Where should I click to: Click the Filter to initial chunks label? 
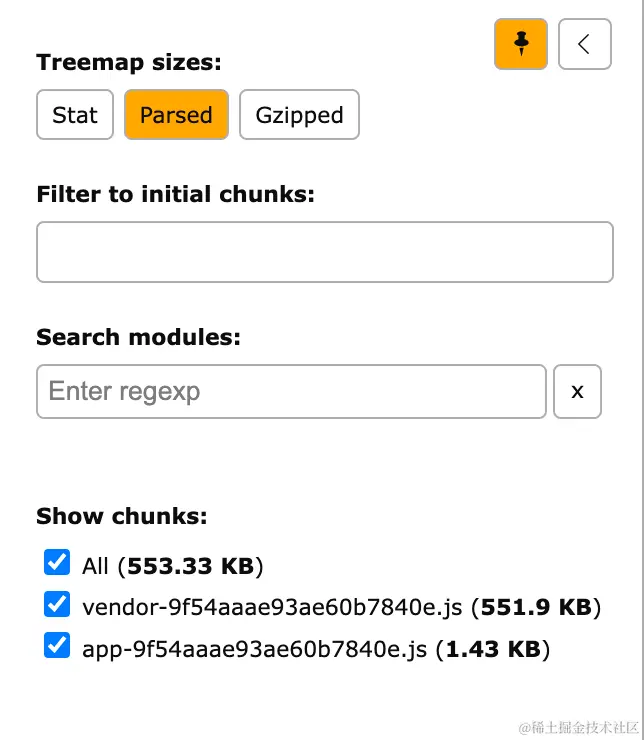(x=175, y=194)
